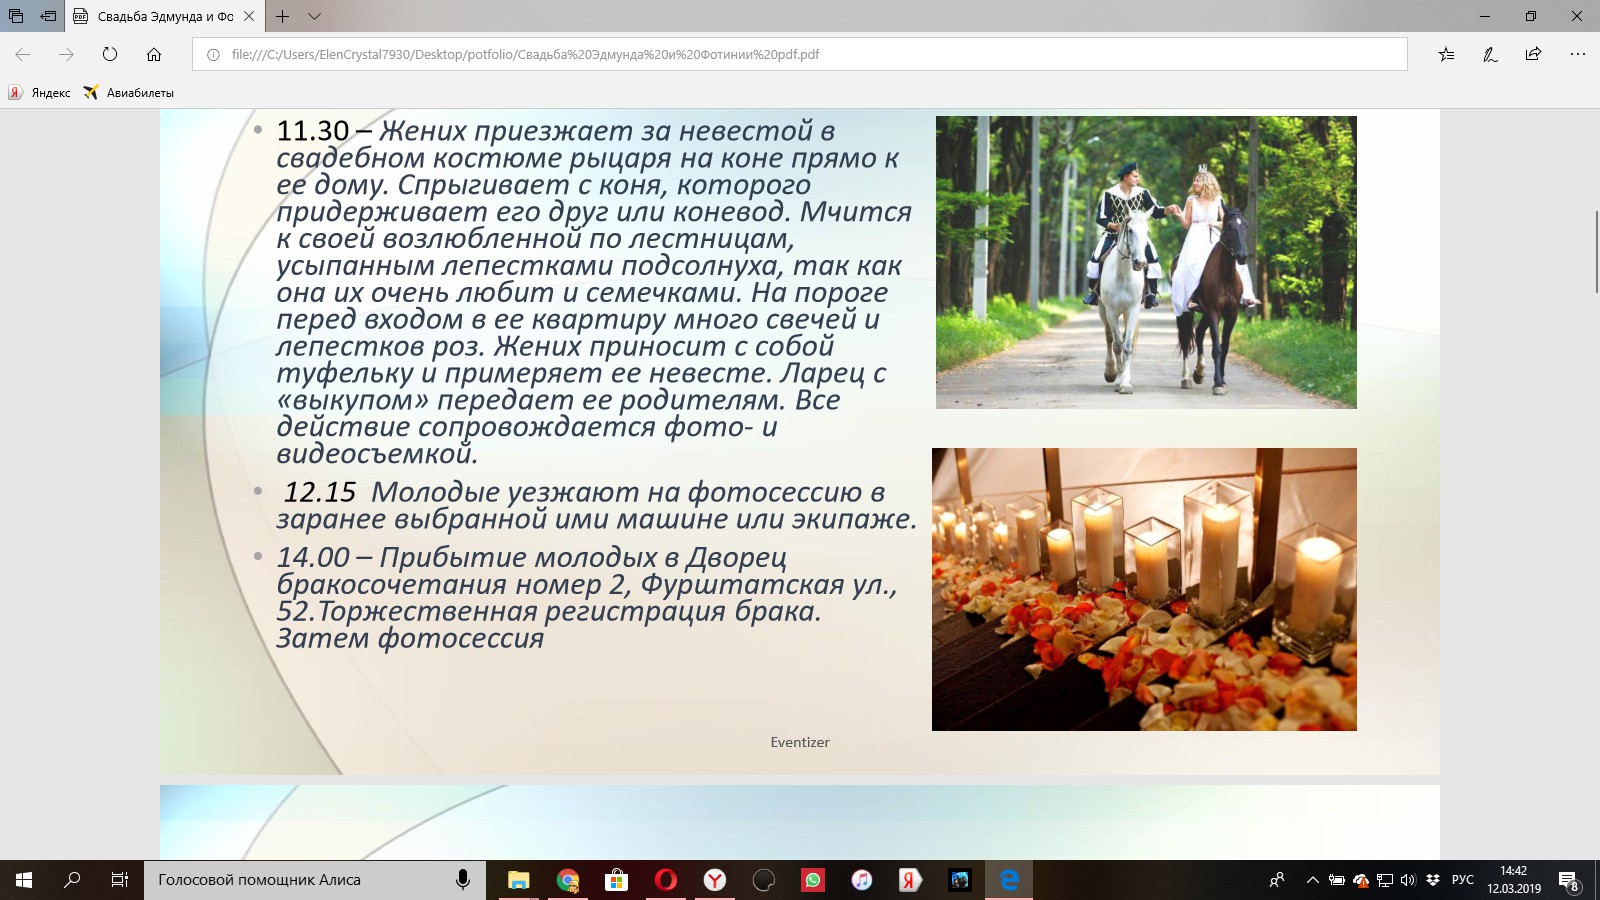Open Task View
This screenshot has width=1600, height=900.
(120, 880)
